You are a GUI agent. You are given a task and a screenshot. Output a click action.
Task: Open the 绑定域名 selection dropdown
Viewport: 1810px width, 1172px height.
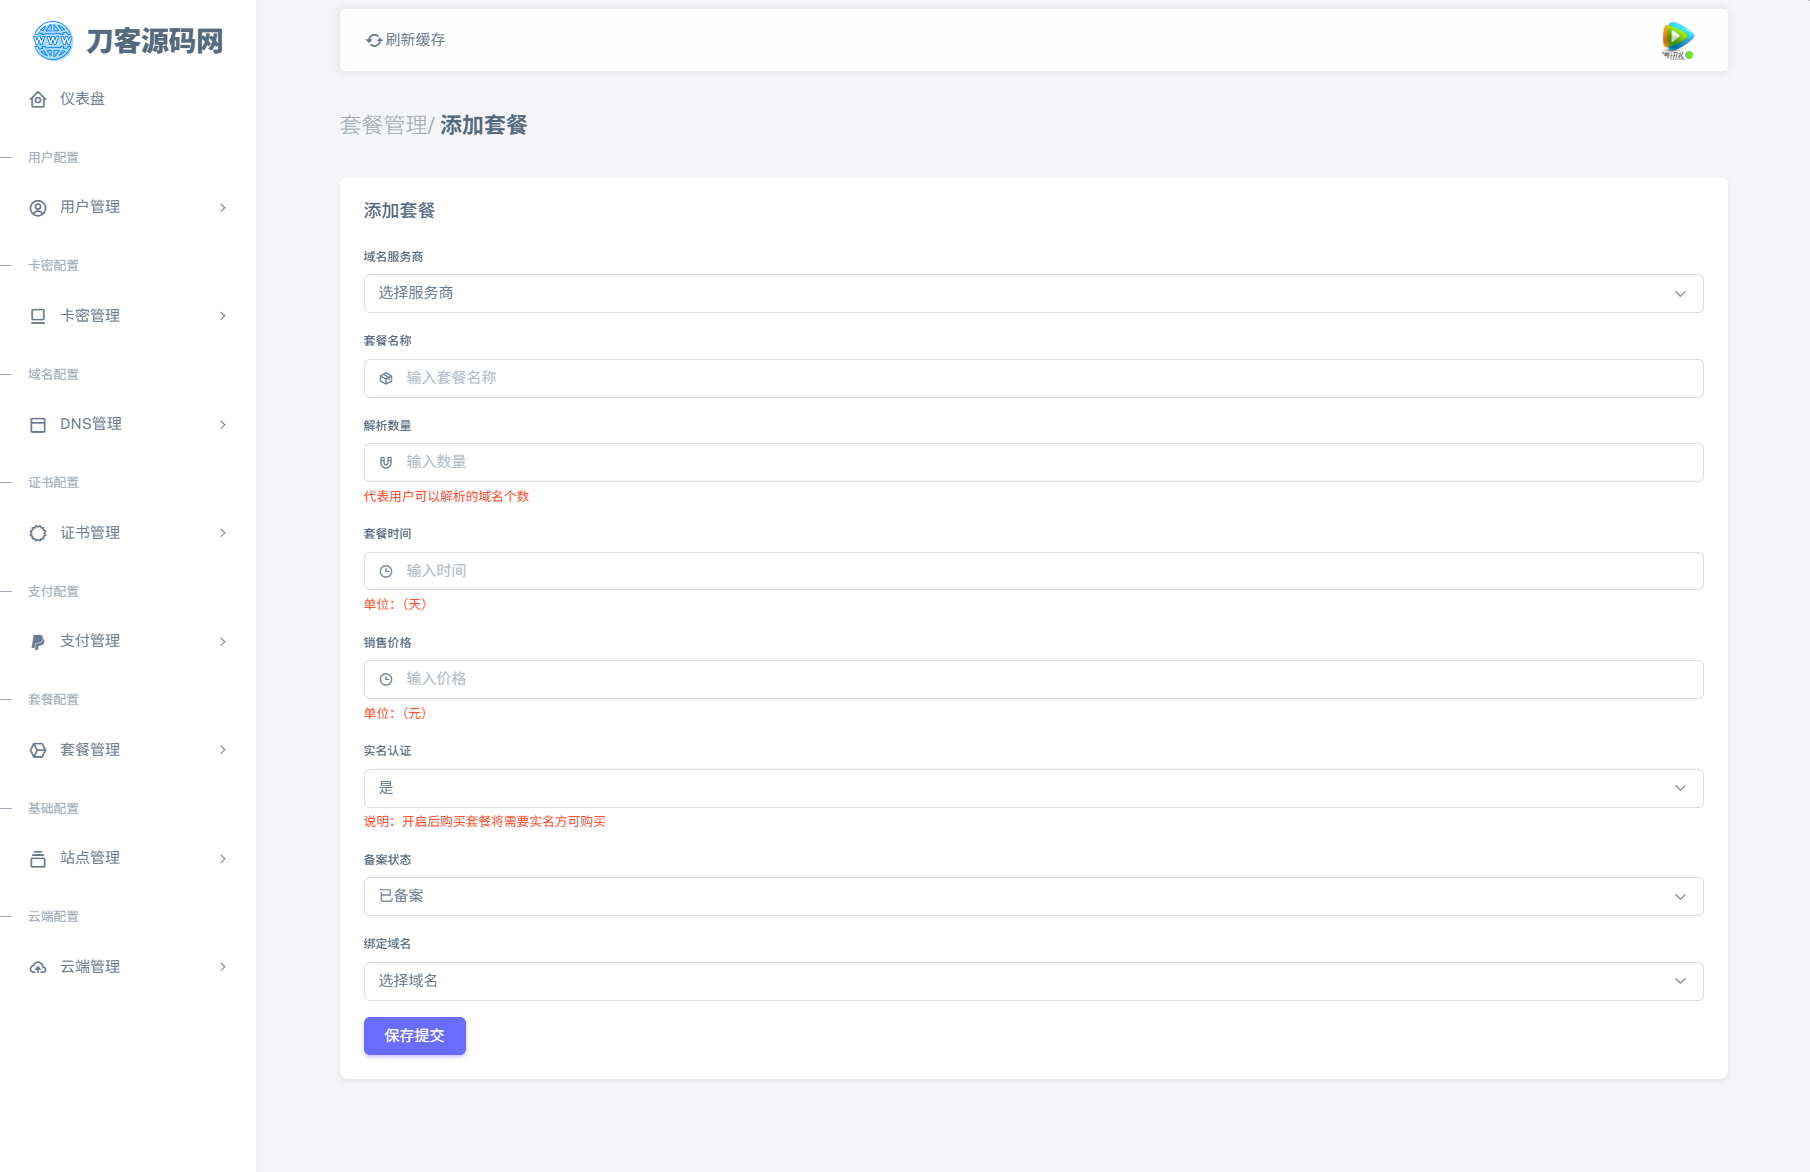coord(1032,981)
